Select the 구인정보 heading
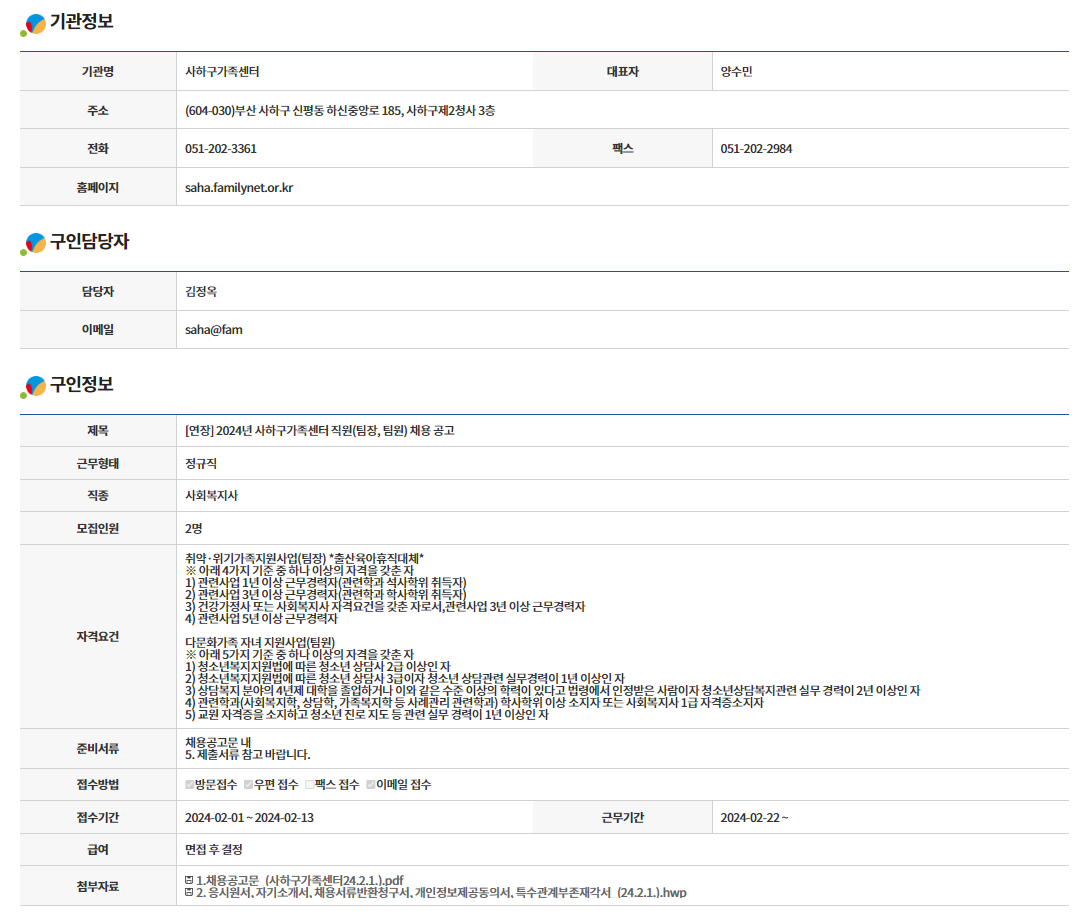Screen dimensions: 1082x915 tap(81, 384)
